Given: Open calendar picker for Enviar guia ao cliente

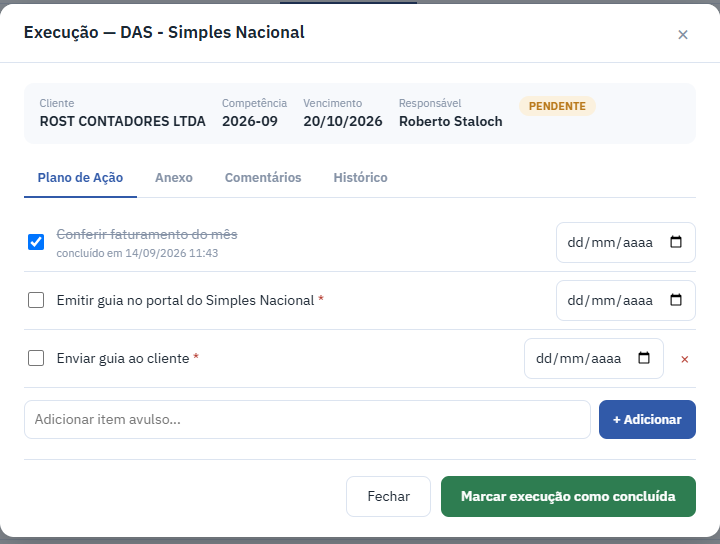Looking at the screenshot, I should point(644,358).
